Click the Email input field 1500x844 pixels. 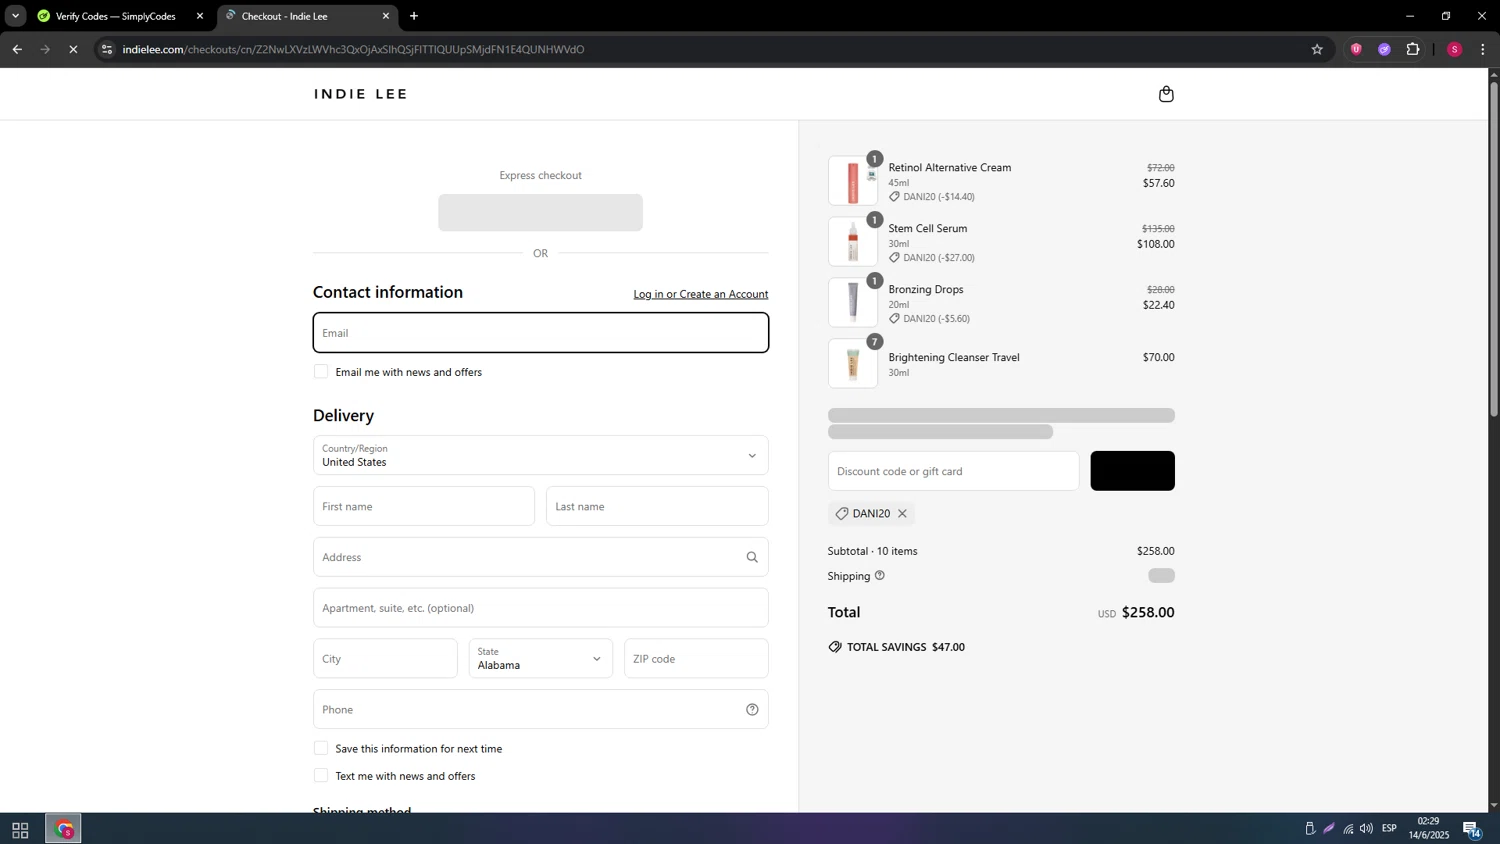pos(541,333)
